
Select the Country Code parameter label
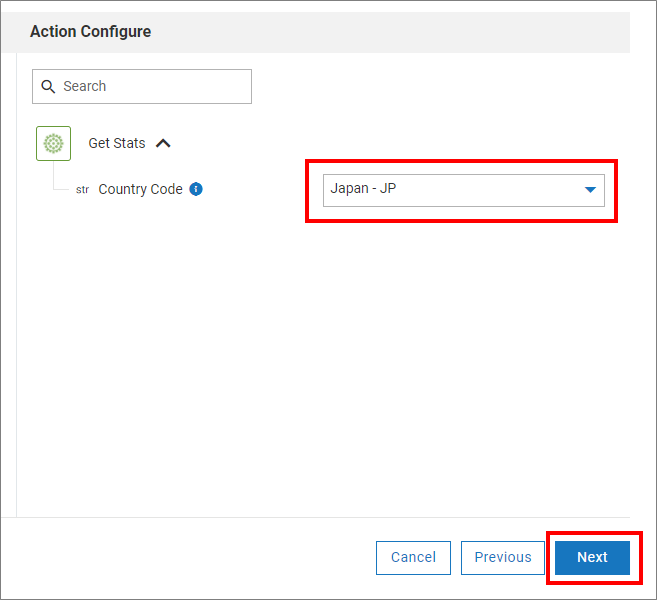pos(140,189)
